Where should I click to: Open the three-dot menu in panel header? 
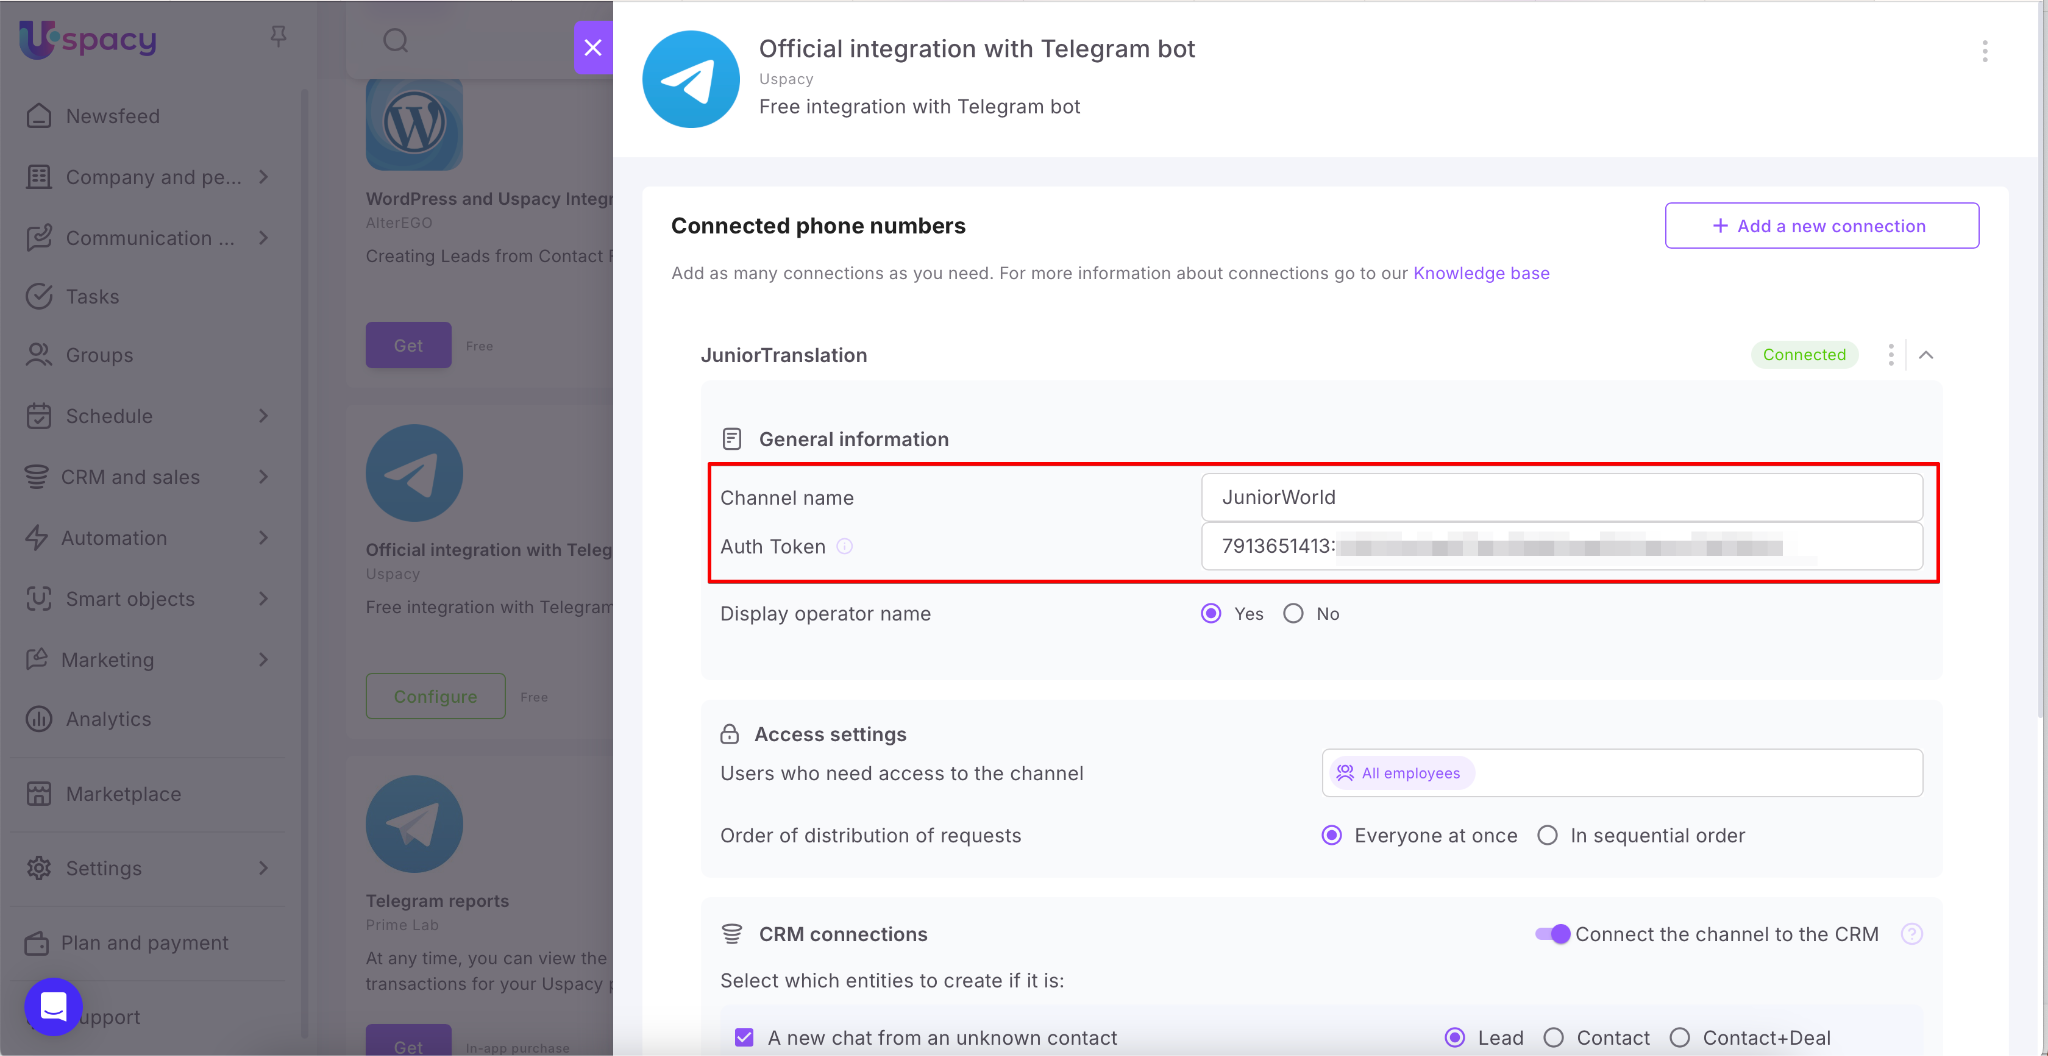pos(1984,51)
